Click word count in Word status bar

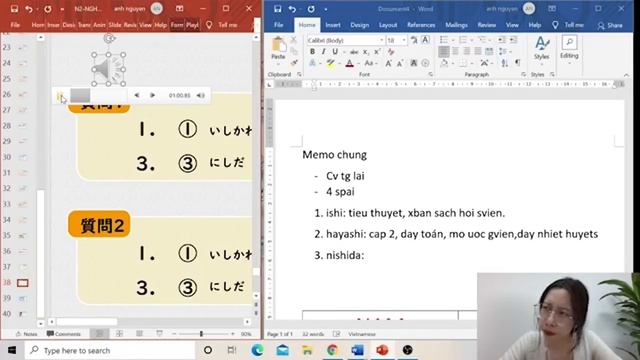[313, 334]
